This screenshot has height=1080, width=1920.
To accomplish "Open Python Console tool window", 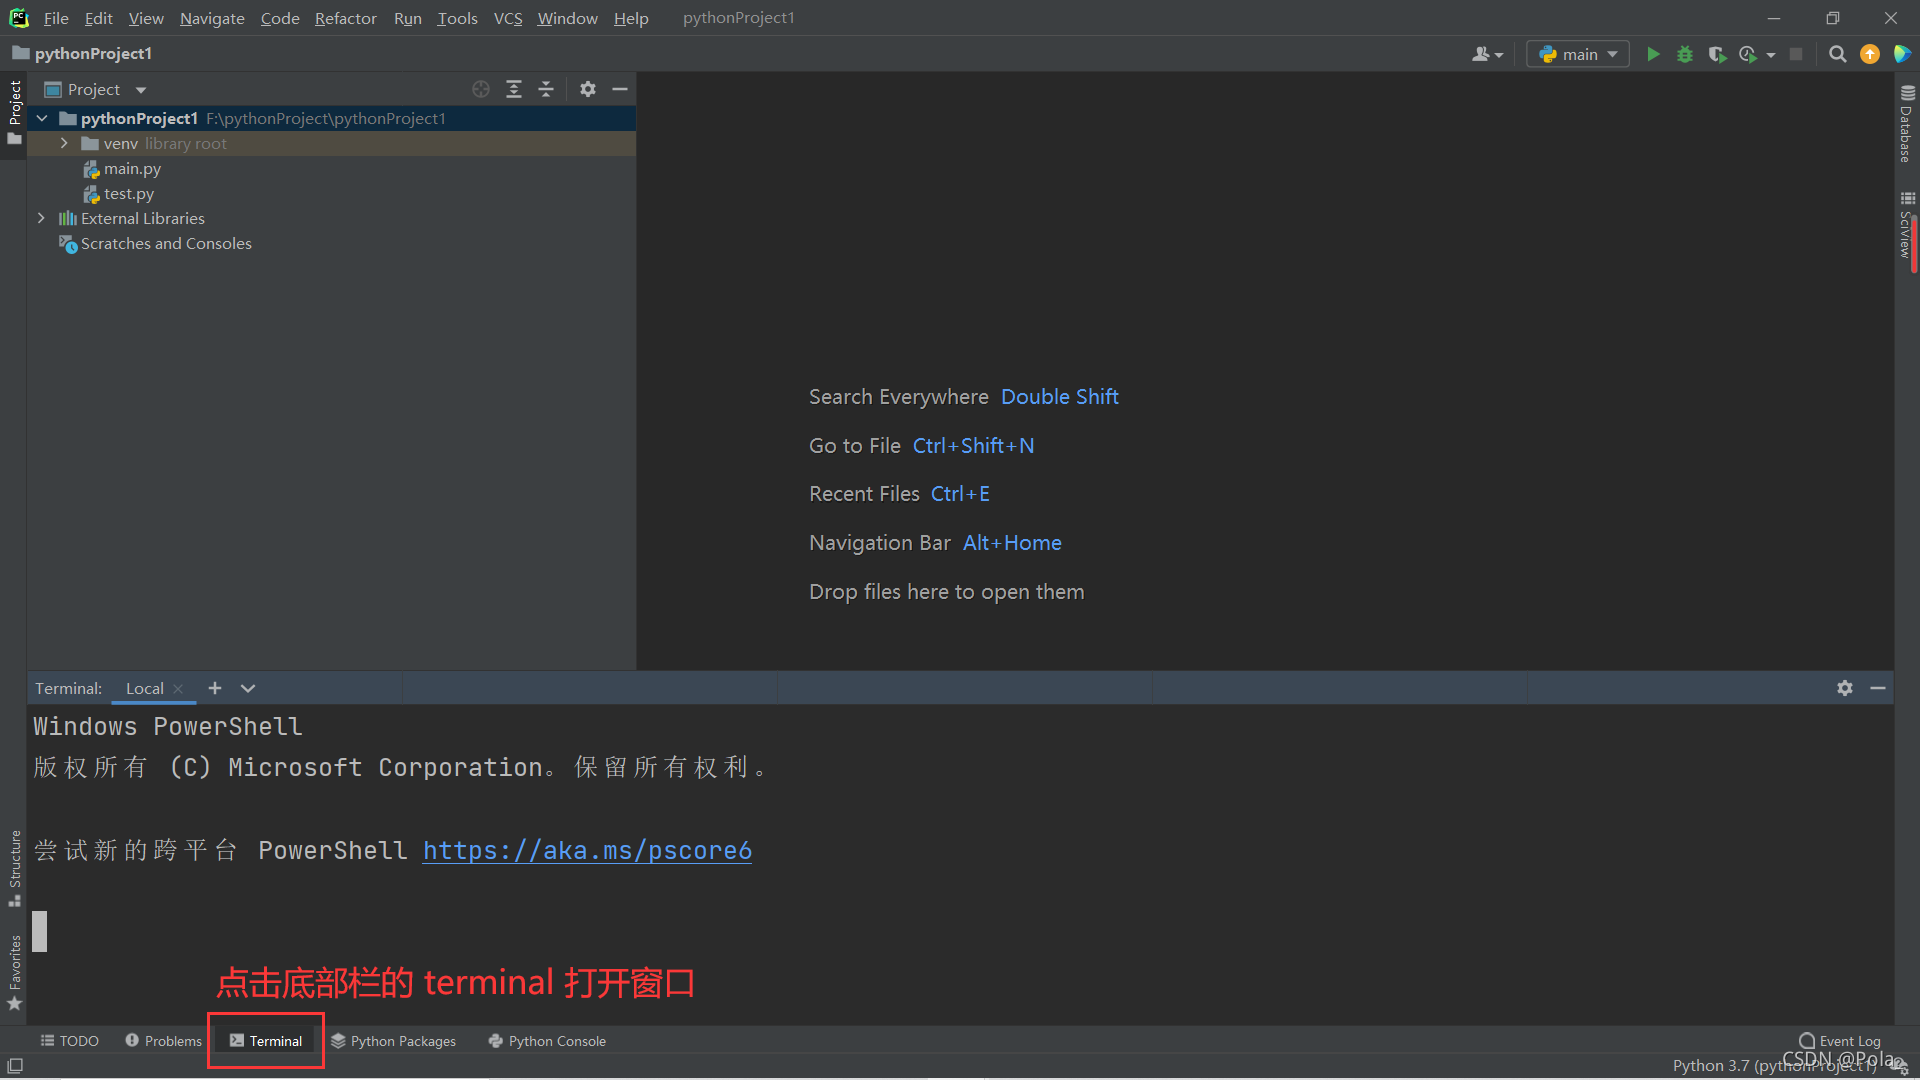I will pyautogui.click(x=547, y=1041).
